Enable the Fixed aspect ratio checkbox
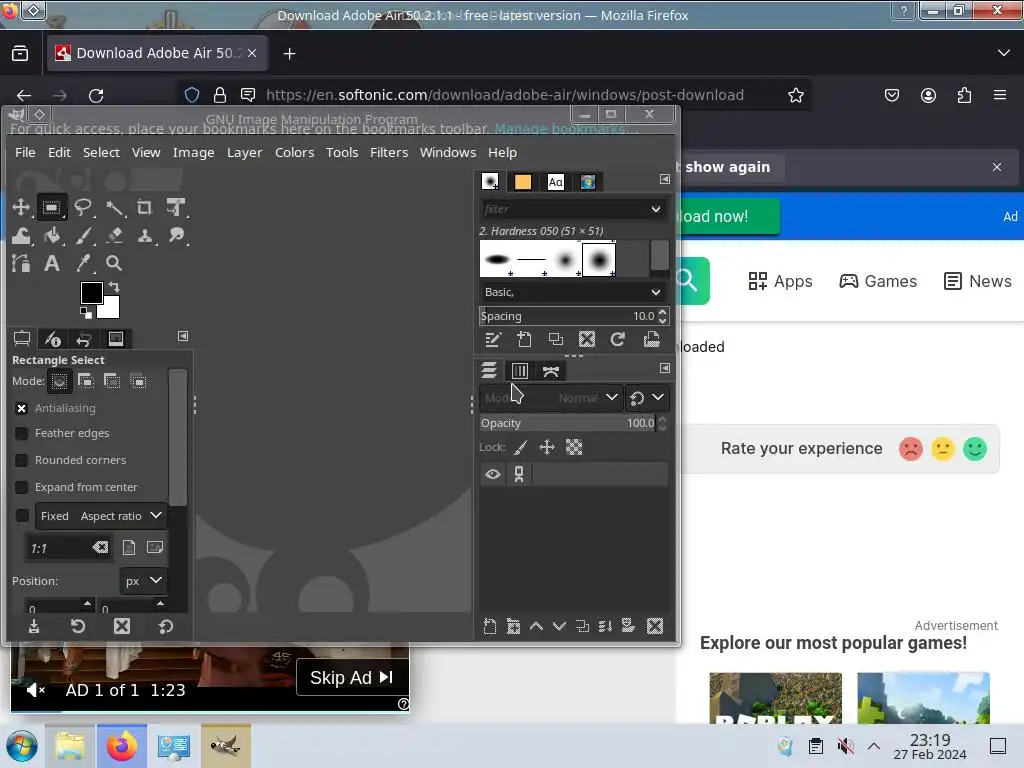This screenshot has height=768, width=1024. [x=22, y=516]
